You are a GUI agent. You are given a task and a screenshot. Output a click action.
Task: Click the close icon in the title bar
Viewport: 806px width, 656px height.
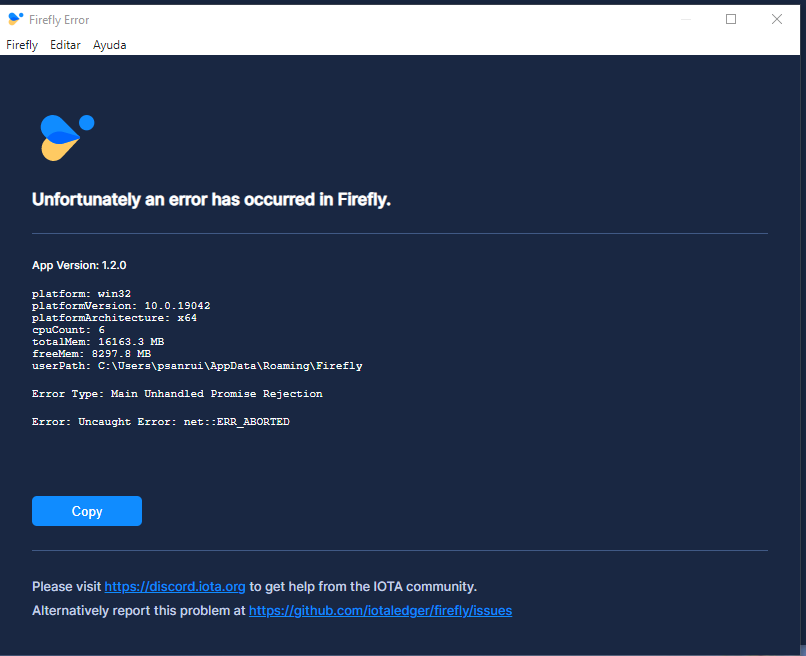click(777, 18)
